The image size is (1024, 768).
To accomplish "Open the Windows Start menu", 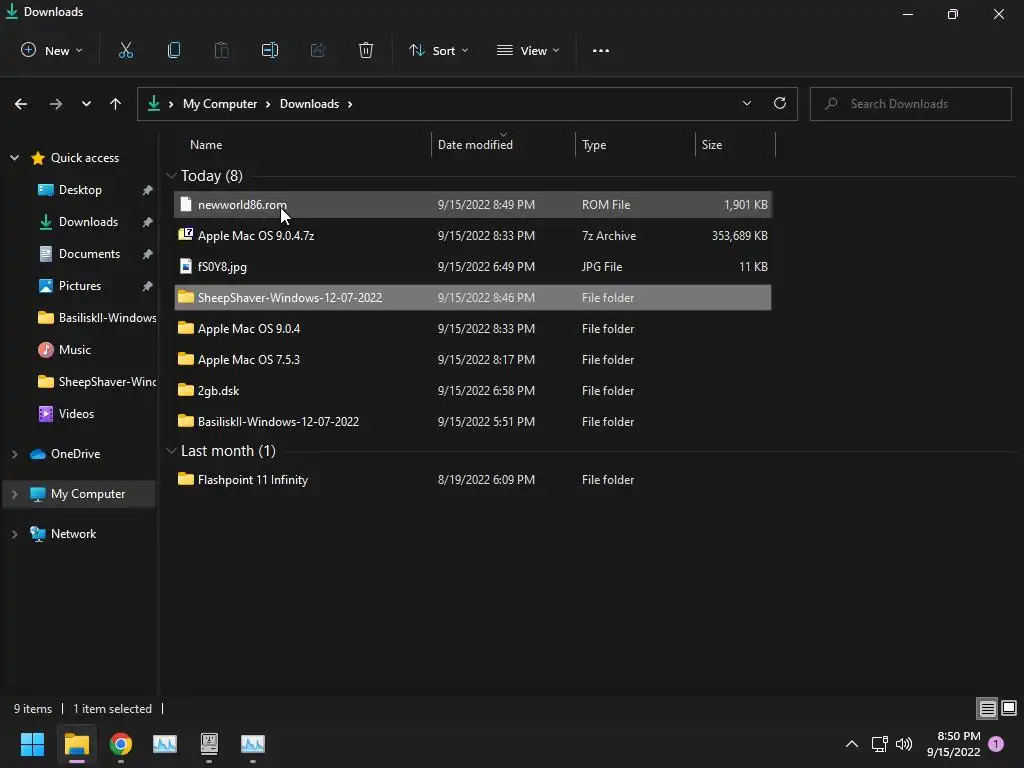I will [x=32, y=744].
